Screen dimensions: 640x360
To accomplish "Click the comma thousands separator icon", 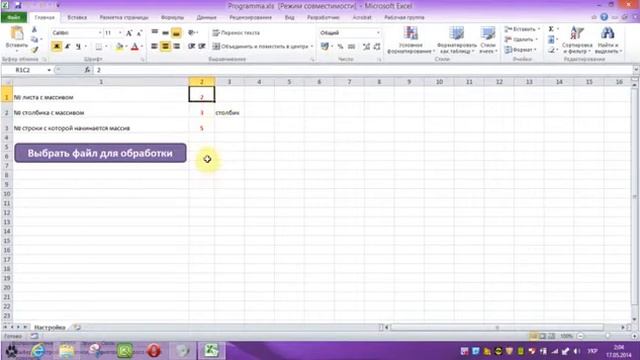I will [351, 47].
